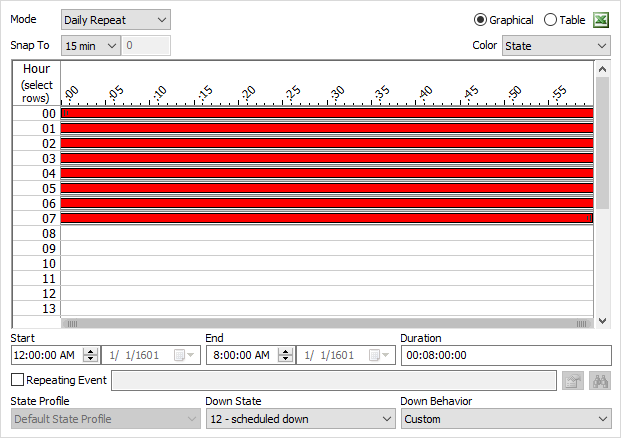Click the Duration field
The height and width of the screenshot is (438, 621).
[505, 355]
